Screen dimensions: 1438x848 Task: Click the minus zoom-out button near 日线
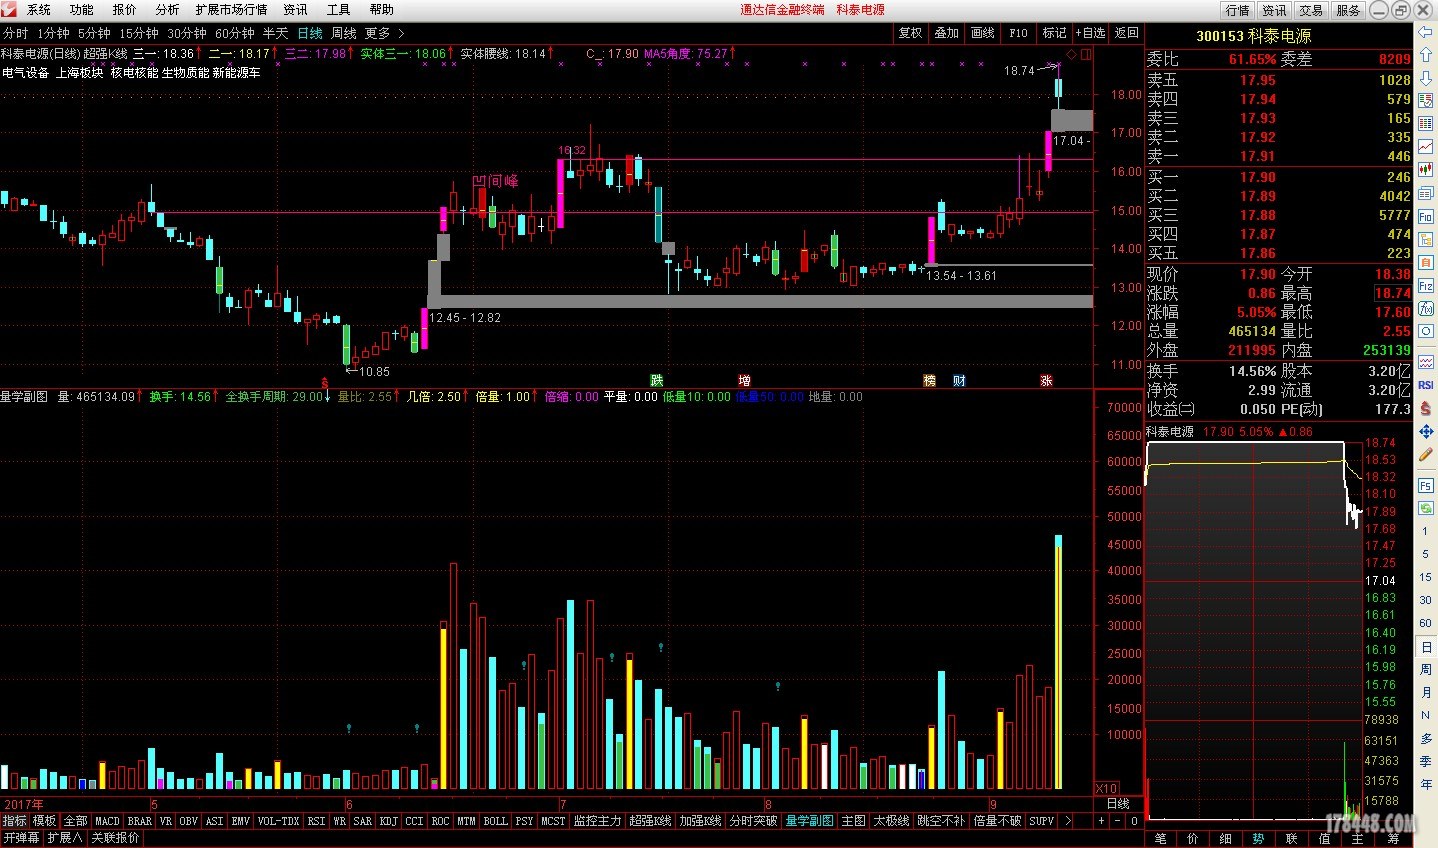(1118, 820)
